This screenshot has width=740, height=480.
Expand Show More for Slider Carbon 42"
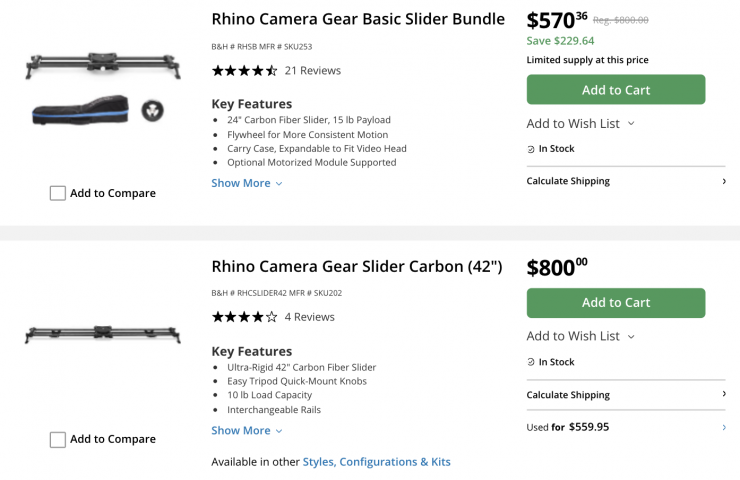[246, 430]
